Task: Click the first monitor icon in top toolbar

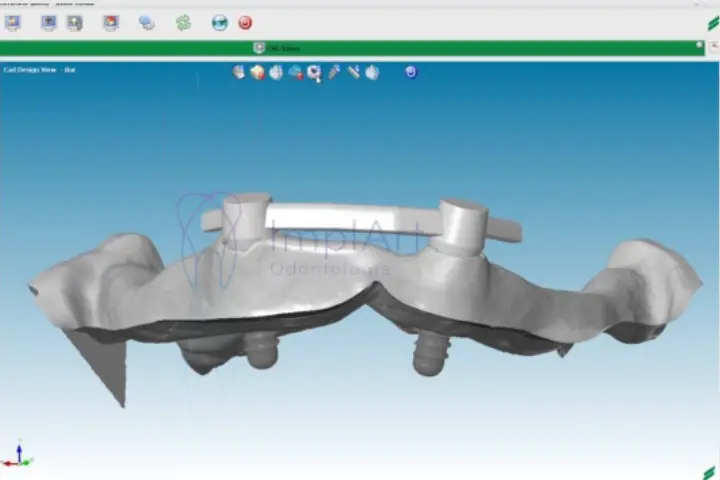Action: coord(12,23)
